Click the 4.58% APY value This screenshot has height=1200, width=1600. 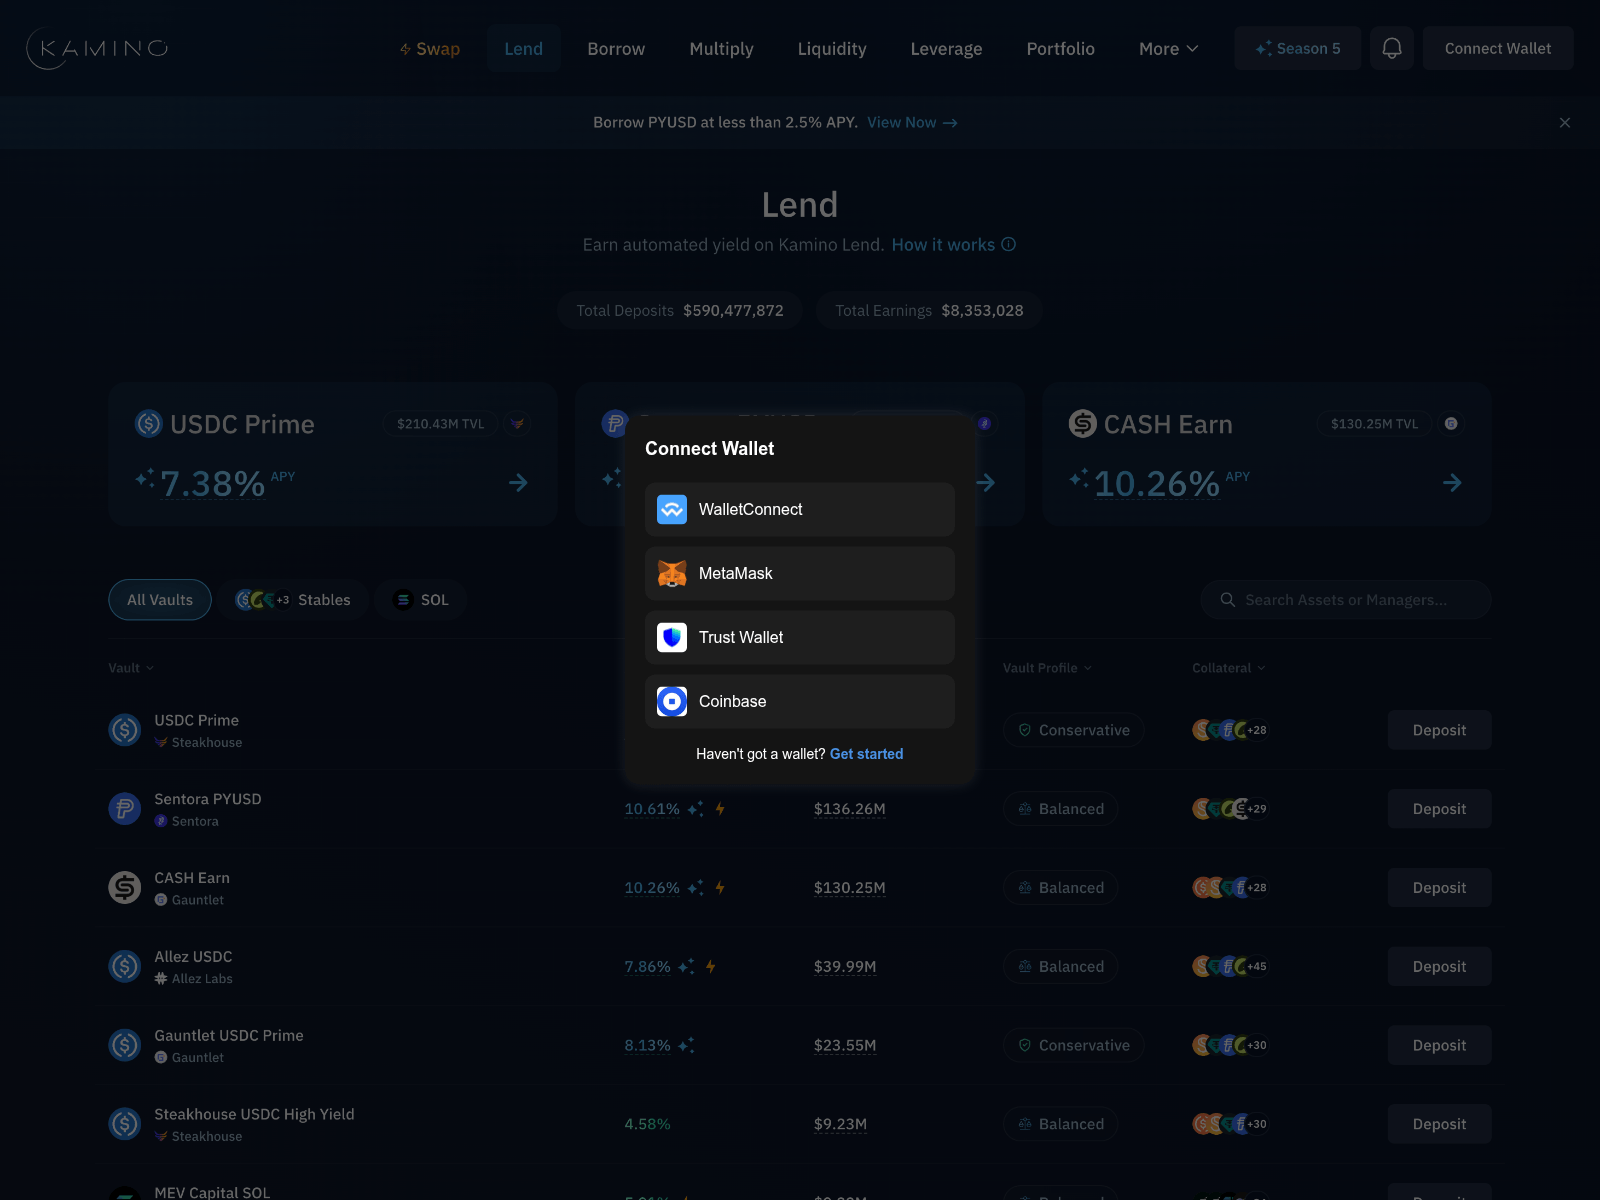(647, 1125)
